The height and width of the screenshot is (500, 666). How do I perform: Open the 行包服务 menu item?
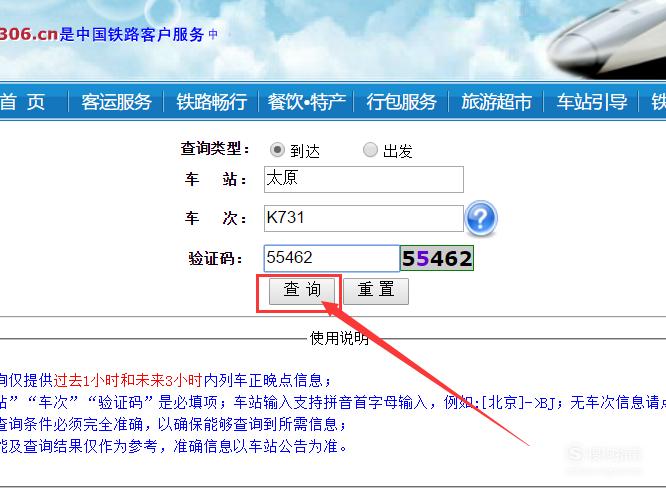coord(401,102)
